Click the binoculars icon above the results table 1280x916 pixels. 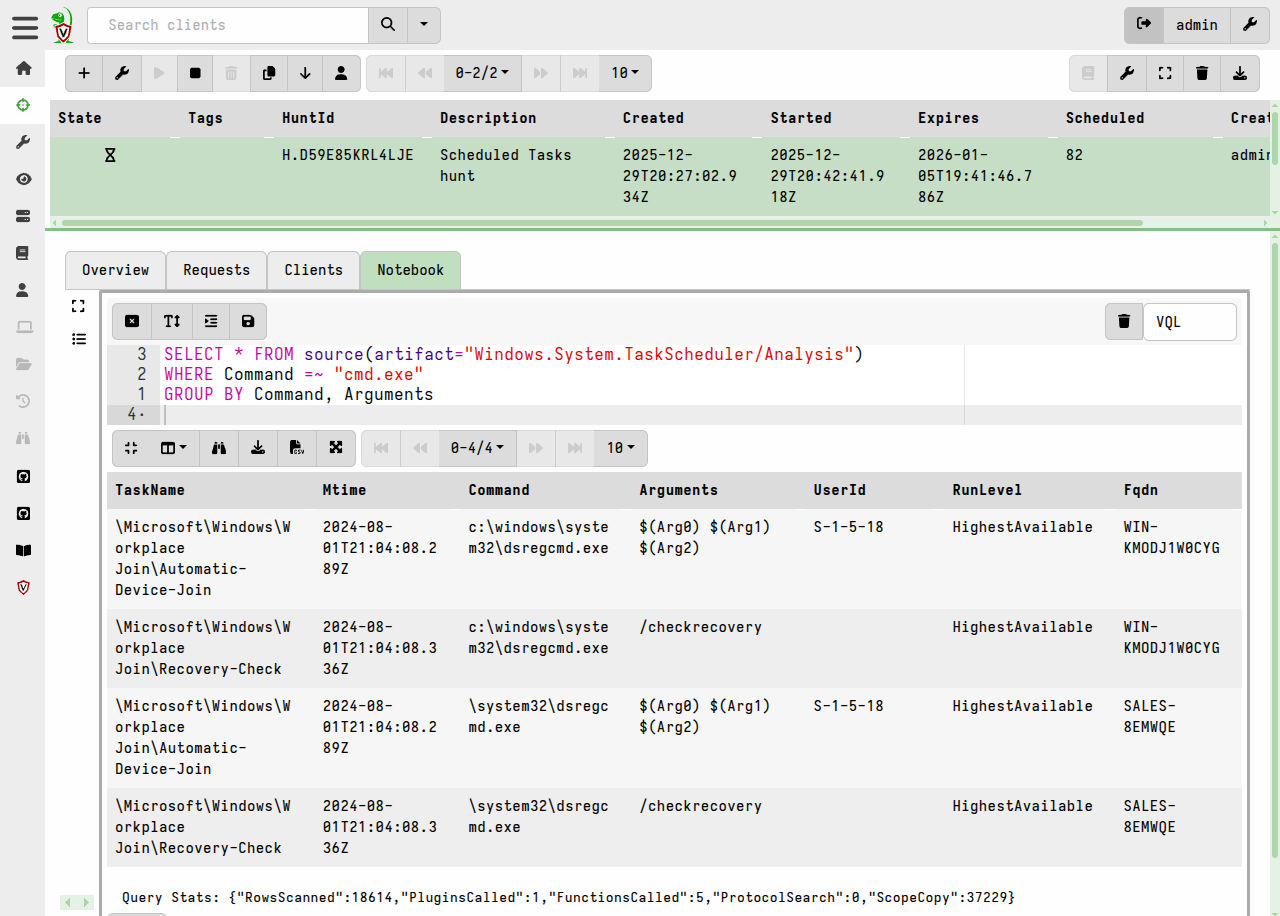click(219, 448)
